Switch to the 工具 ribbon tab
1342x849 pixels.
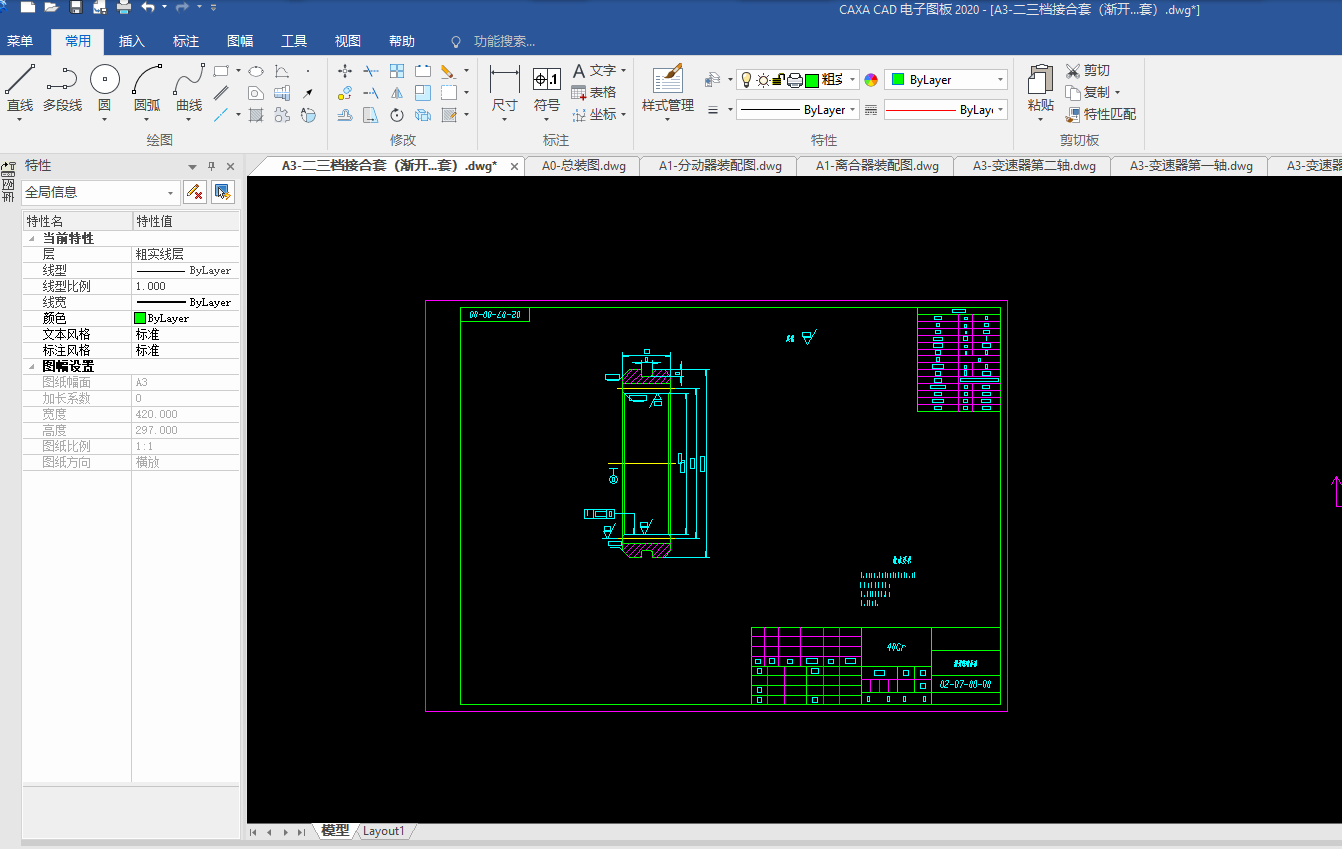coord(294,41)
